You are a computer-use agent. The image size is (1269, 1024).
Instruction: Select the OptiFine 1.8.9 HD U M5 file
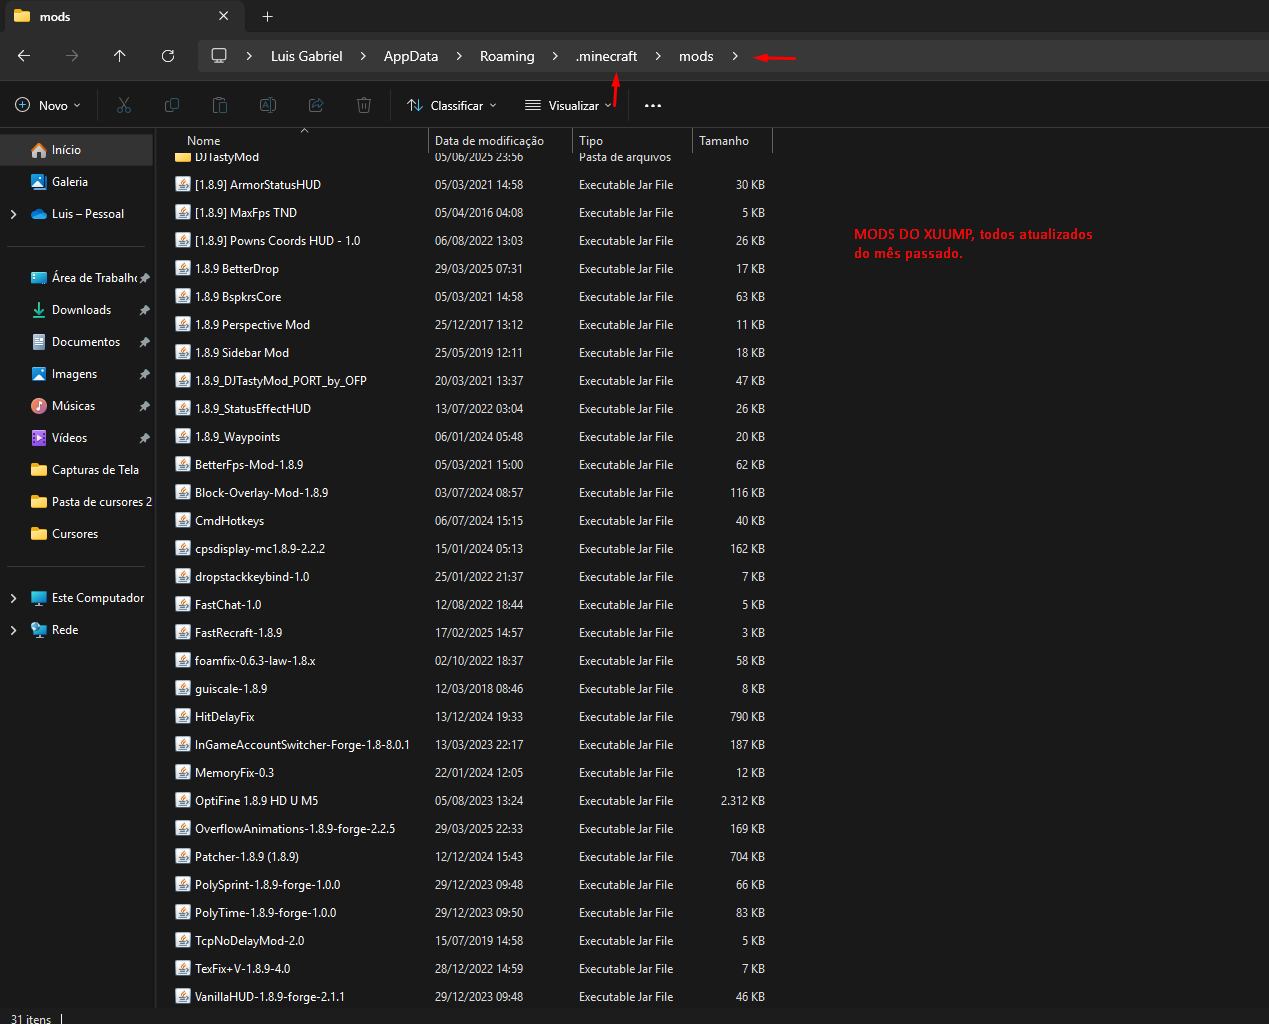click(470, 801)
